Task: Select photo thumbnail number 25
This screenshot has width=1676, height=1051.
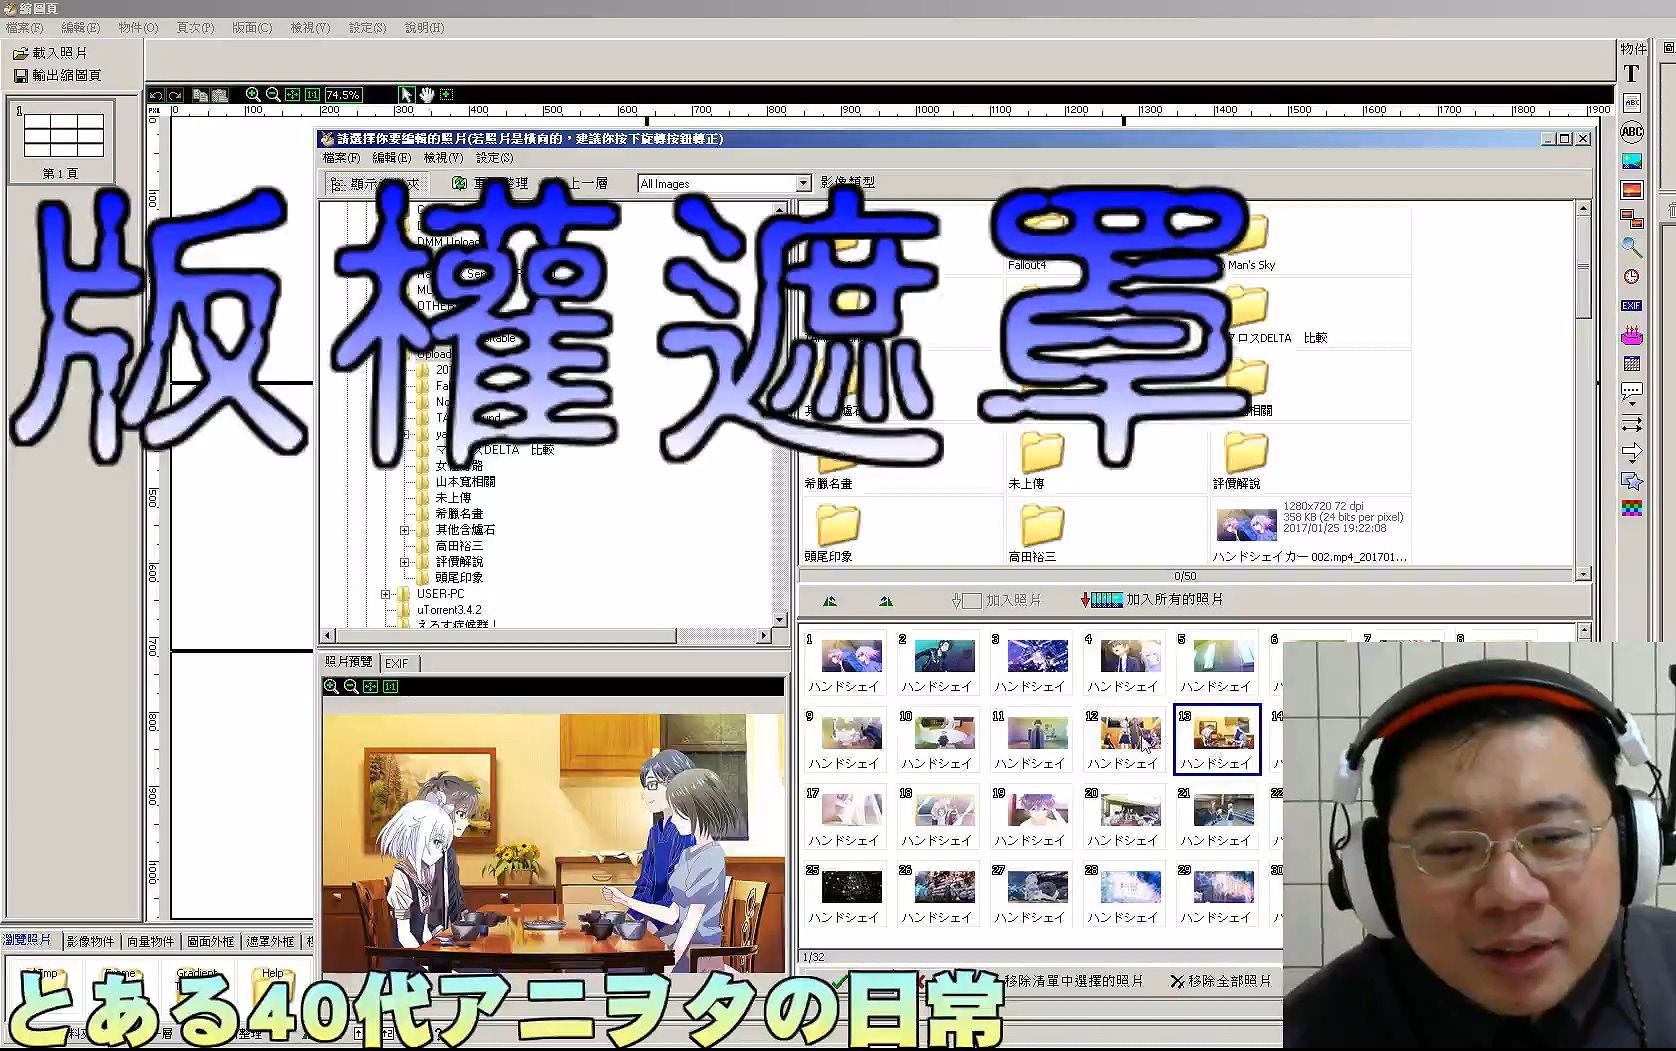Action: point(845,894)
